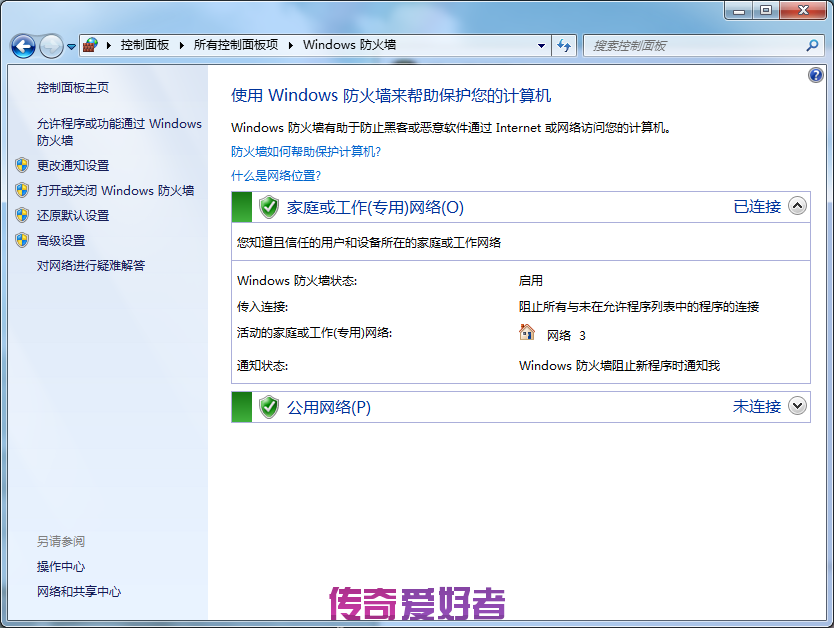Click the Back navigation arrow
The image size is (834, 628).
coord(23,46)
